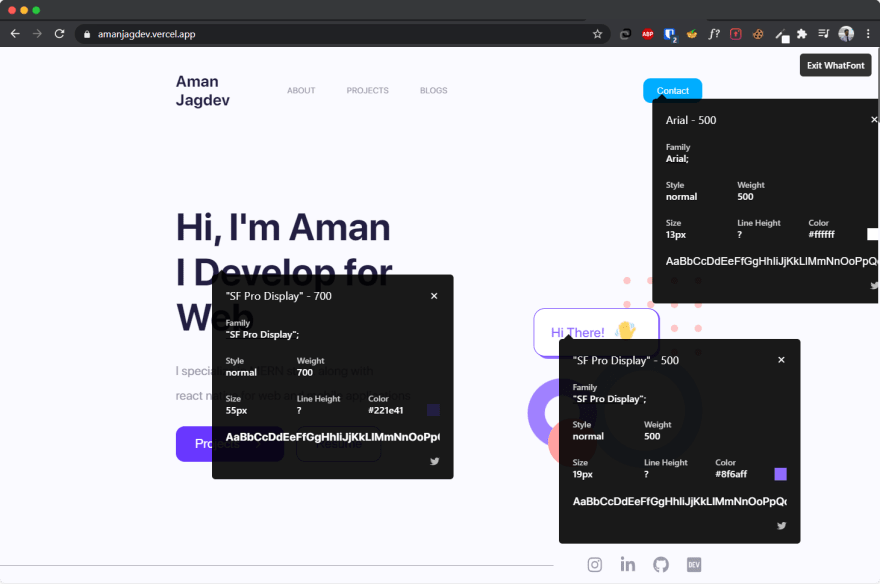
Task: Go back using the browser back arrow
Action: 15,34
